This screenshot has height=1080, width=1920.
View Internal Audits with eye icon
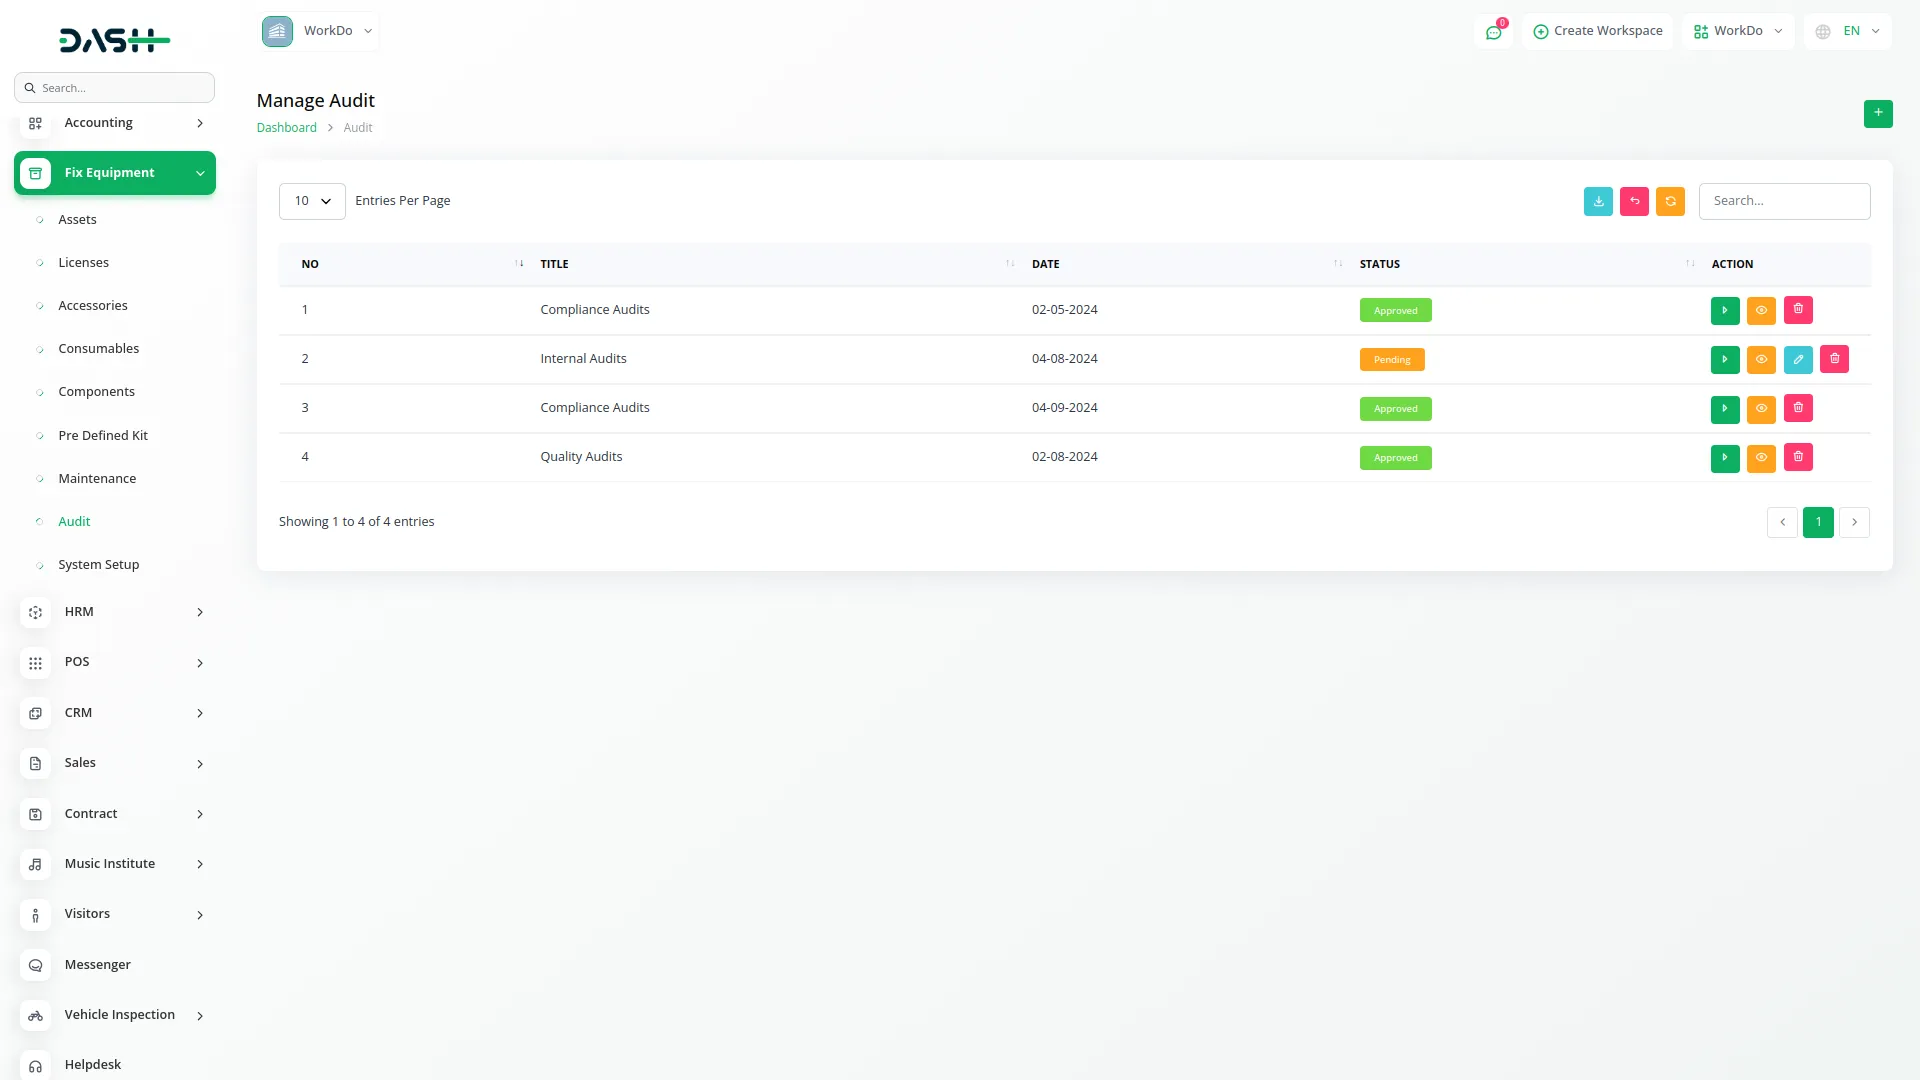pos(1761,359)
